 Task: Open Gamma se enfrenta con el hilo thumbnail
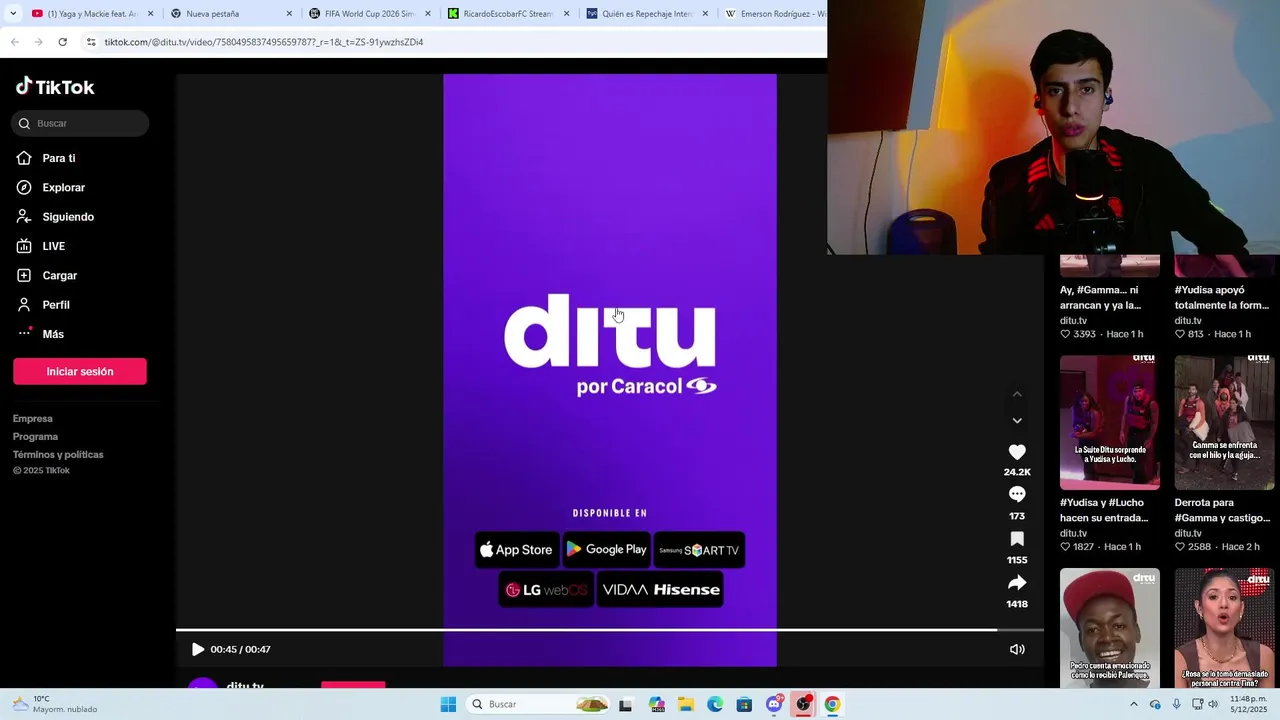[x=1224, y=422]
